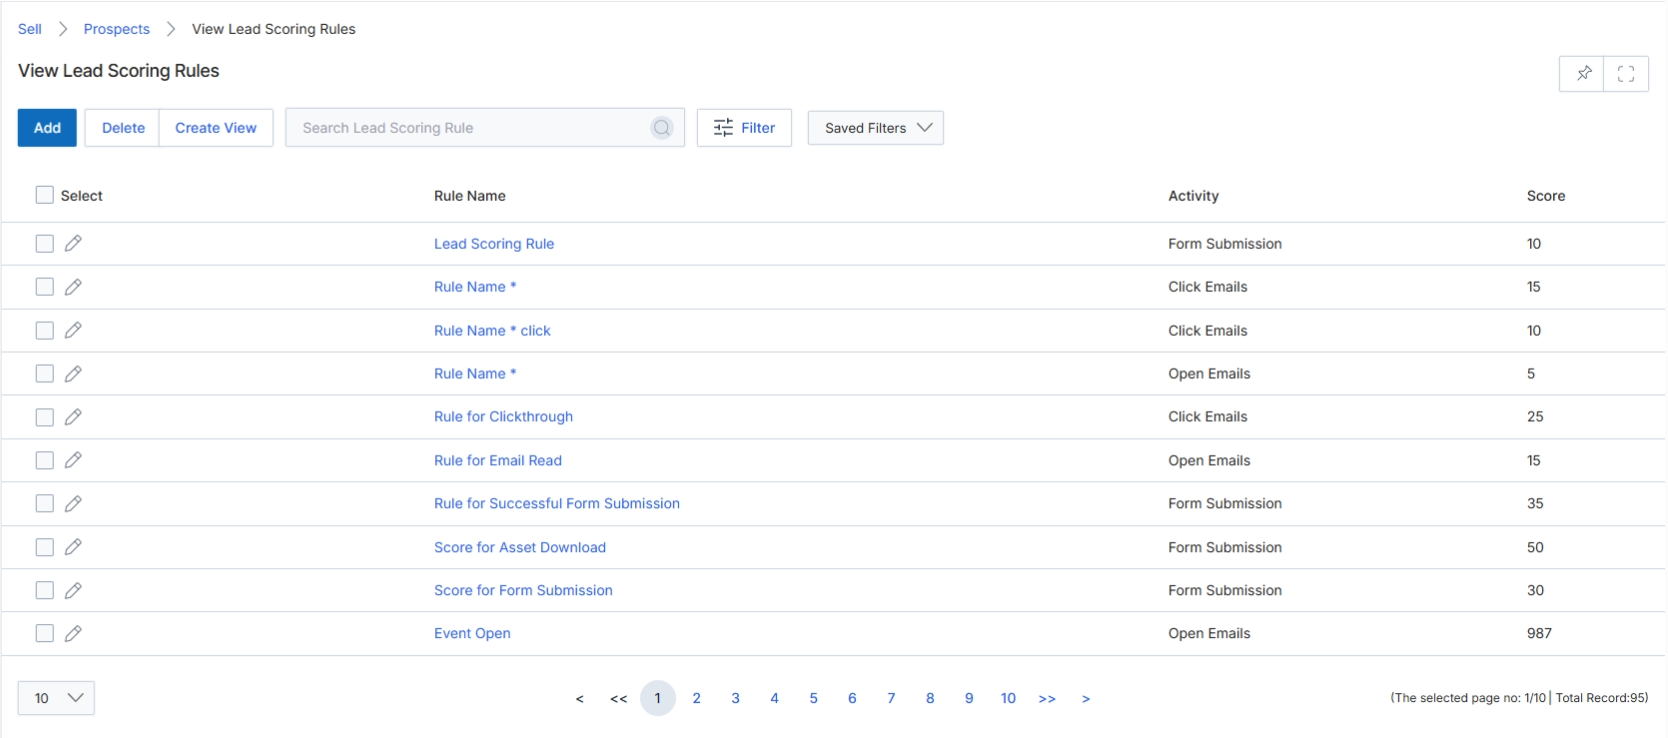Edit the Score for Asset Download row

coord(73,547)
